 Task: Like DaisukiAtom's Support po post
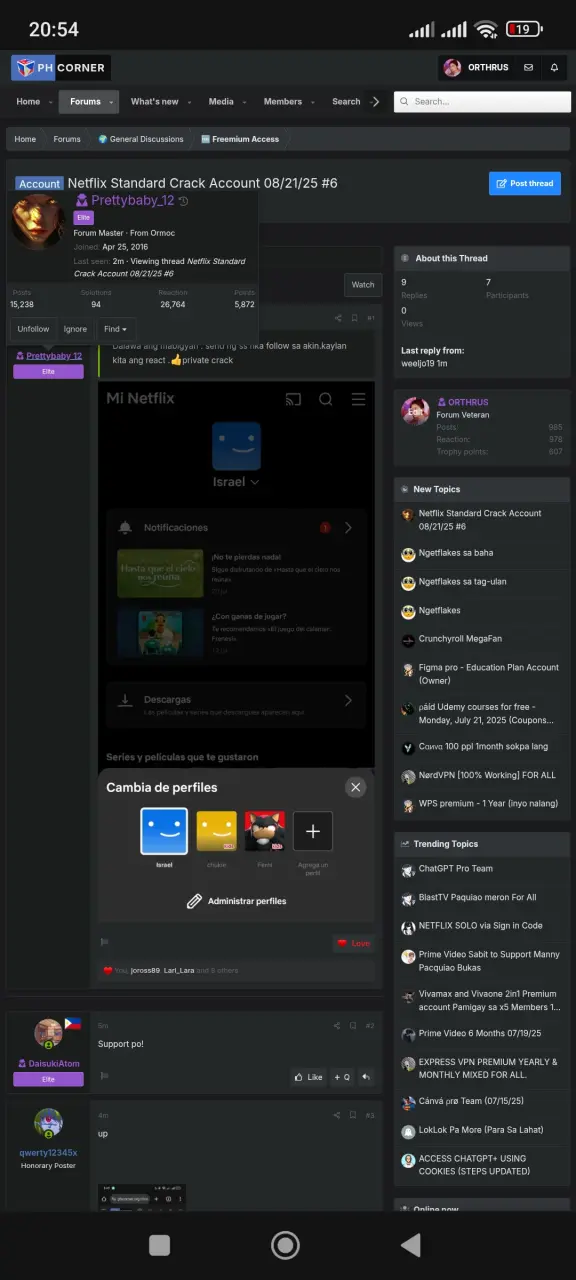(308, 1077)
